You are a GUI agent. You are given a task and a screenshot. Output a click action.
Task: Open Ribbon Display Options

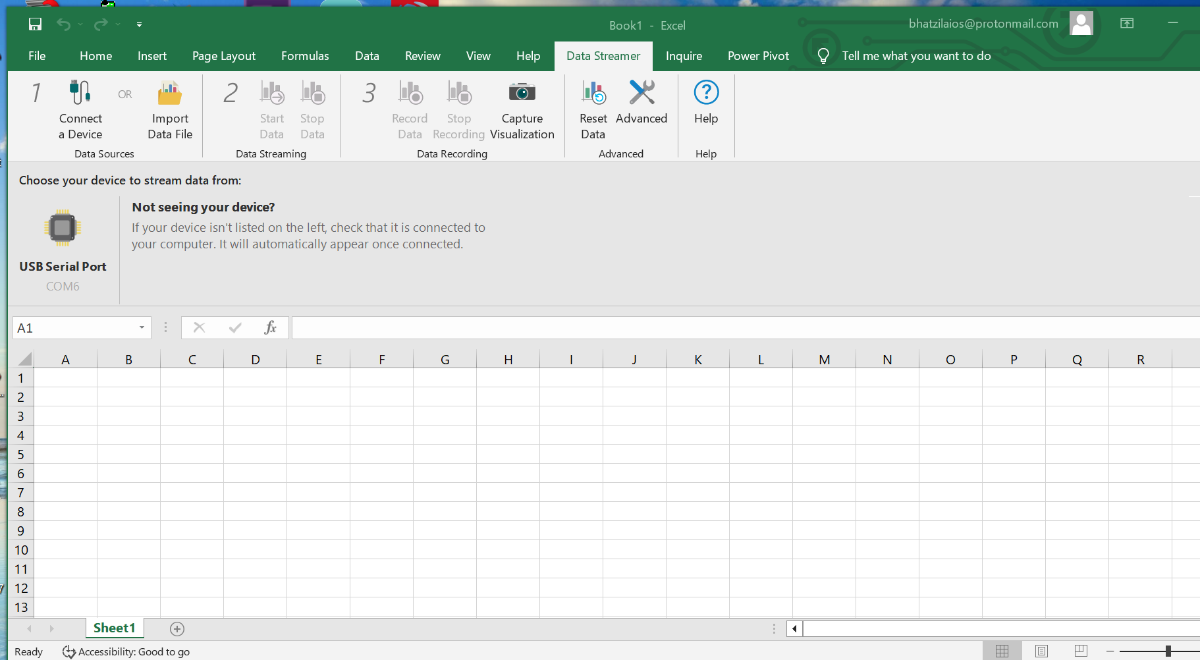click(x=1127, y=23)
